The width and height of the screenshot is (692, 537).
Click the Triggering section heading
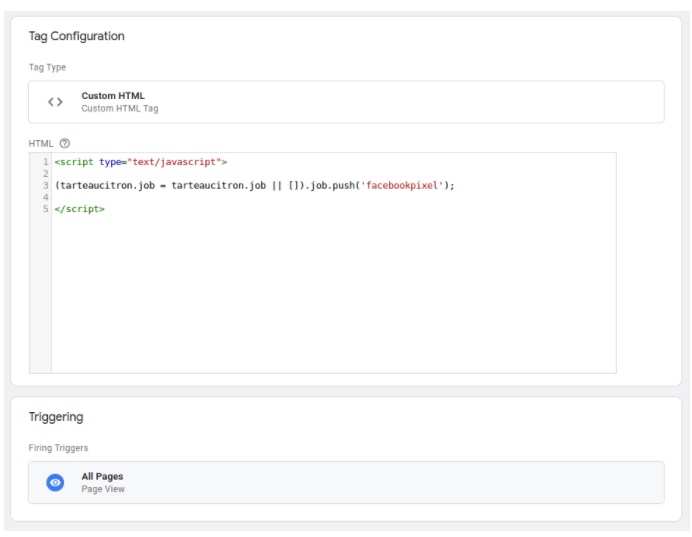click(56, 417)
